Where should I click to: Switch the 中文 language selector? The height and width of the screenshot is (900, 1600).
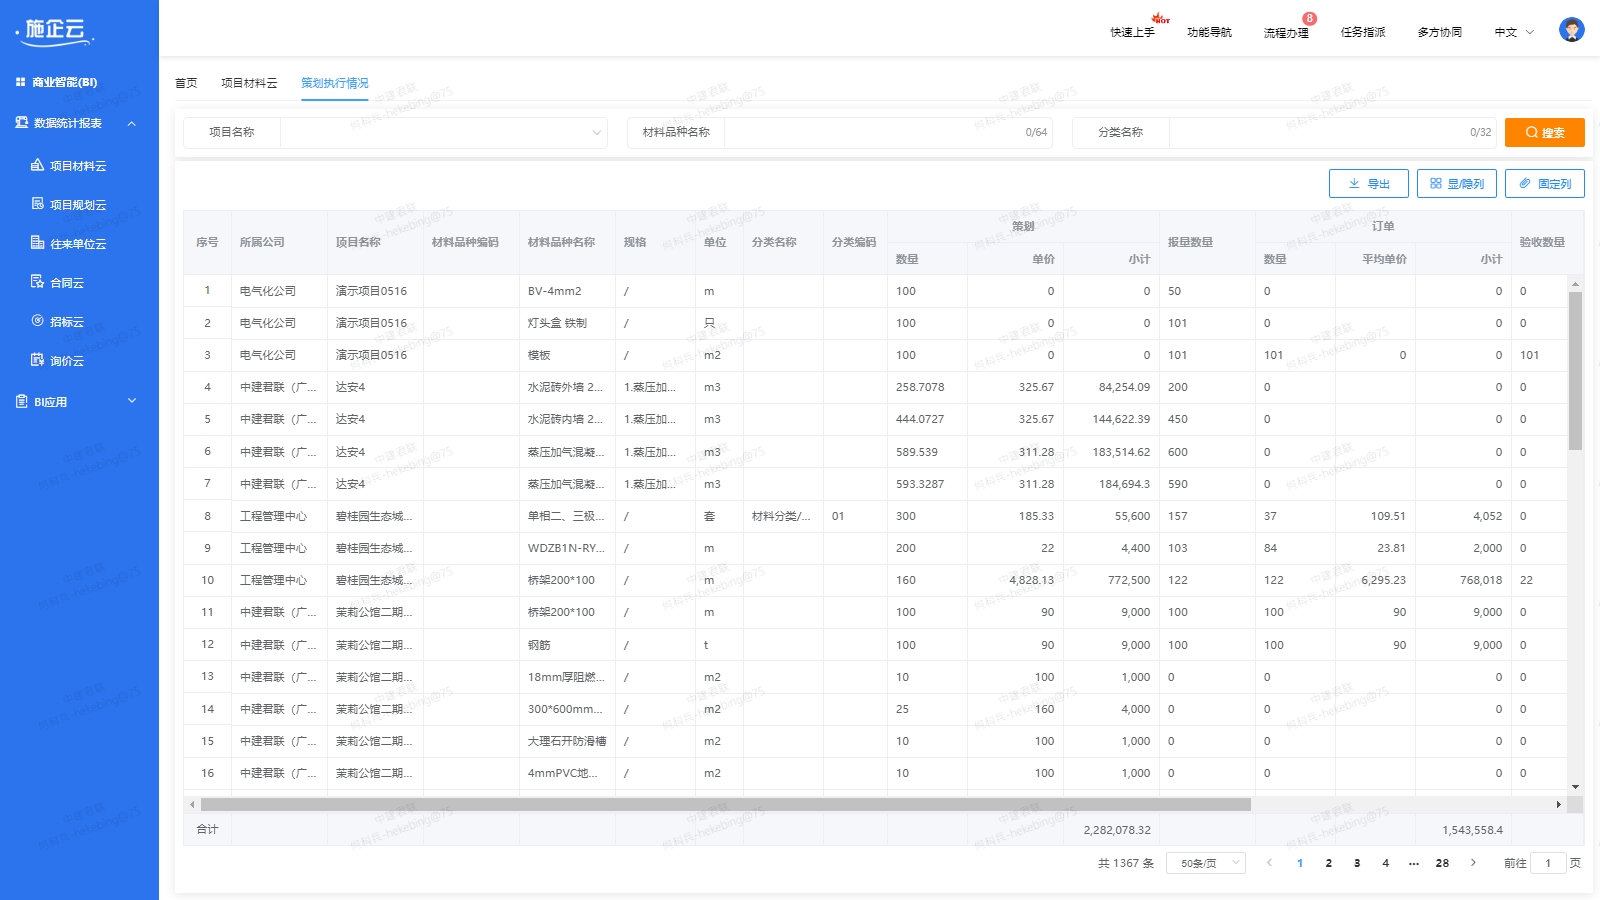pyautogui.click(x=1513, y=32)
